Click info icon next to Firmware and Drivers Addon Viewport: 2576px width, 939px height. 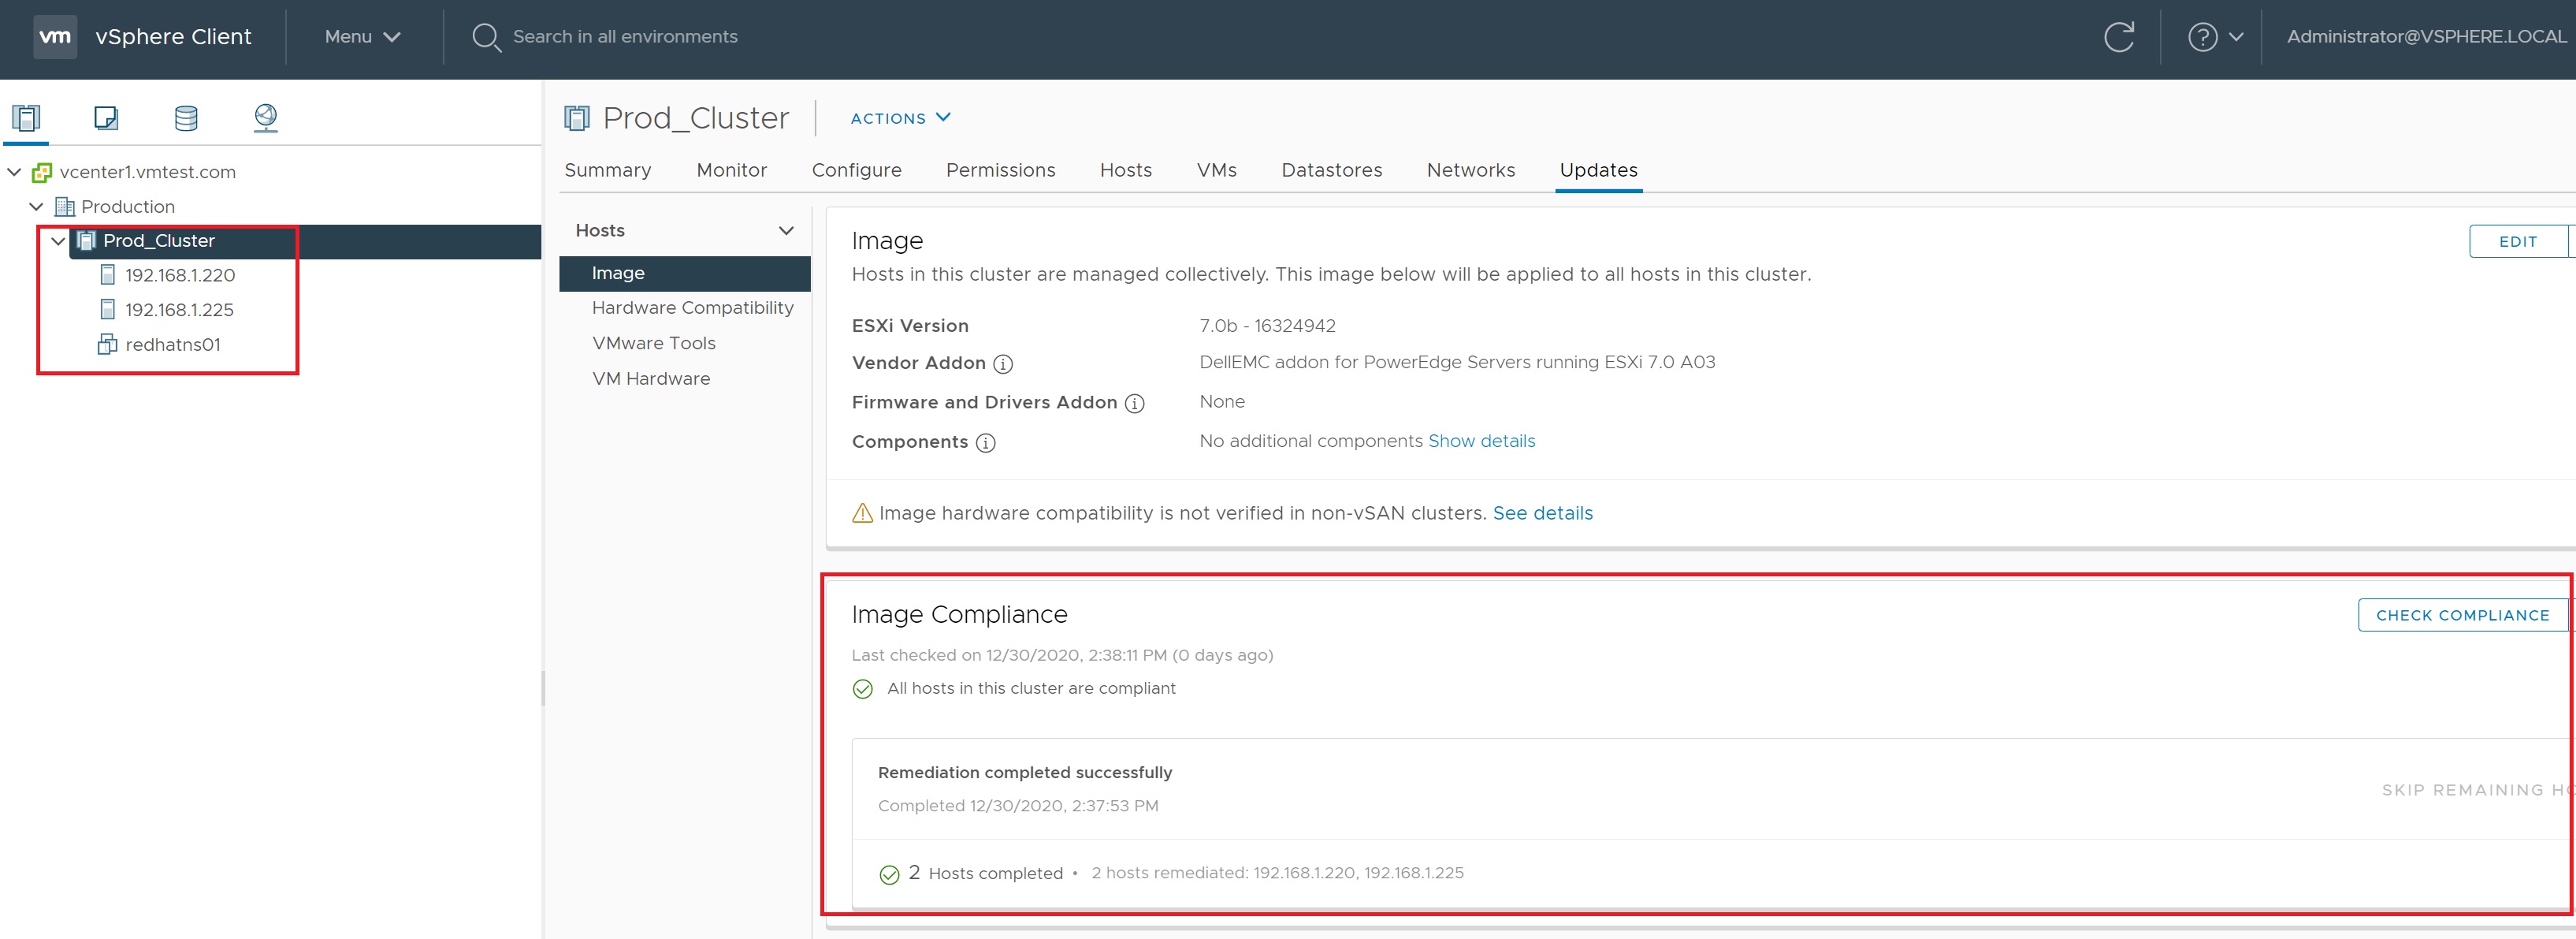point(1134,403)
